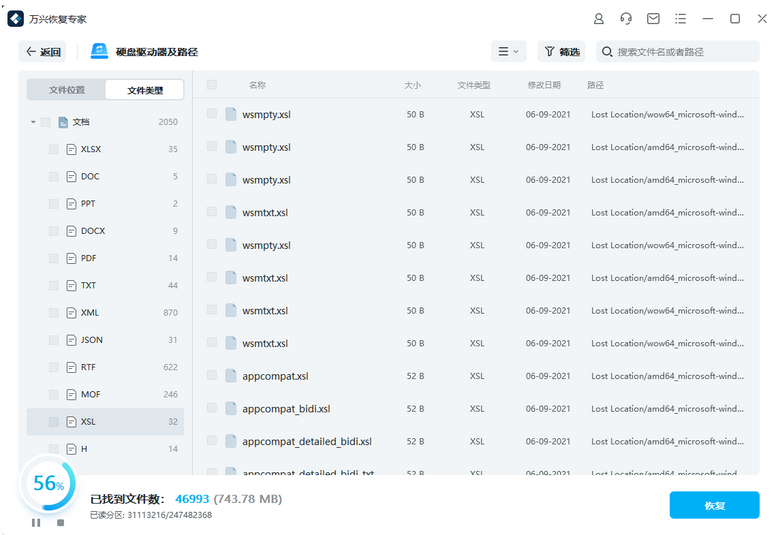Open the account profile icon
This screenshot has height=535, width=771.
point(599,19)
